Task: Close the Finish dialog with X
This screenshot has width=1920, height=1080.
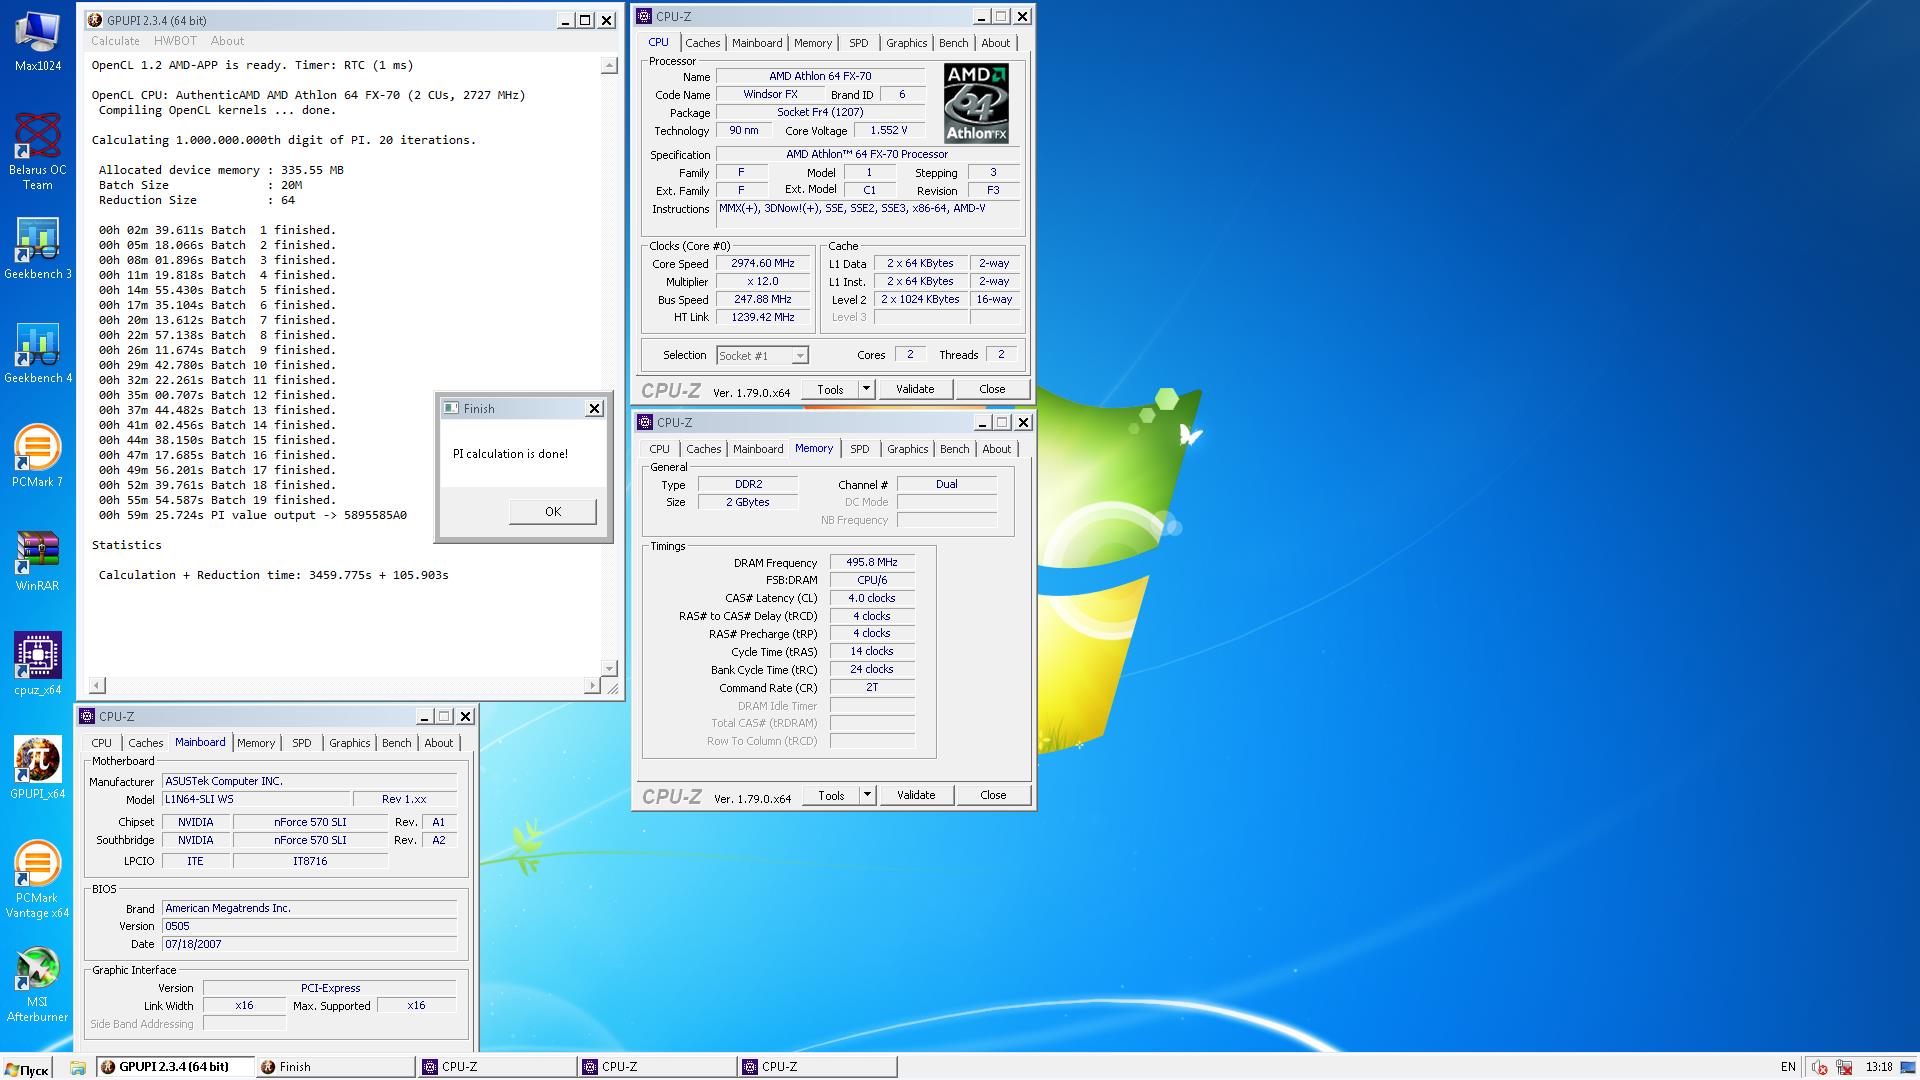Action: pyautogui.click(x=594, y=408)
